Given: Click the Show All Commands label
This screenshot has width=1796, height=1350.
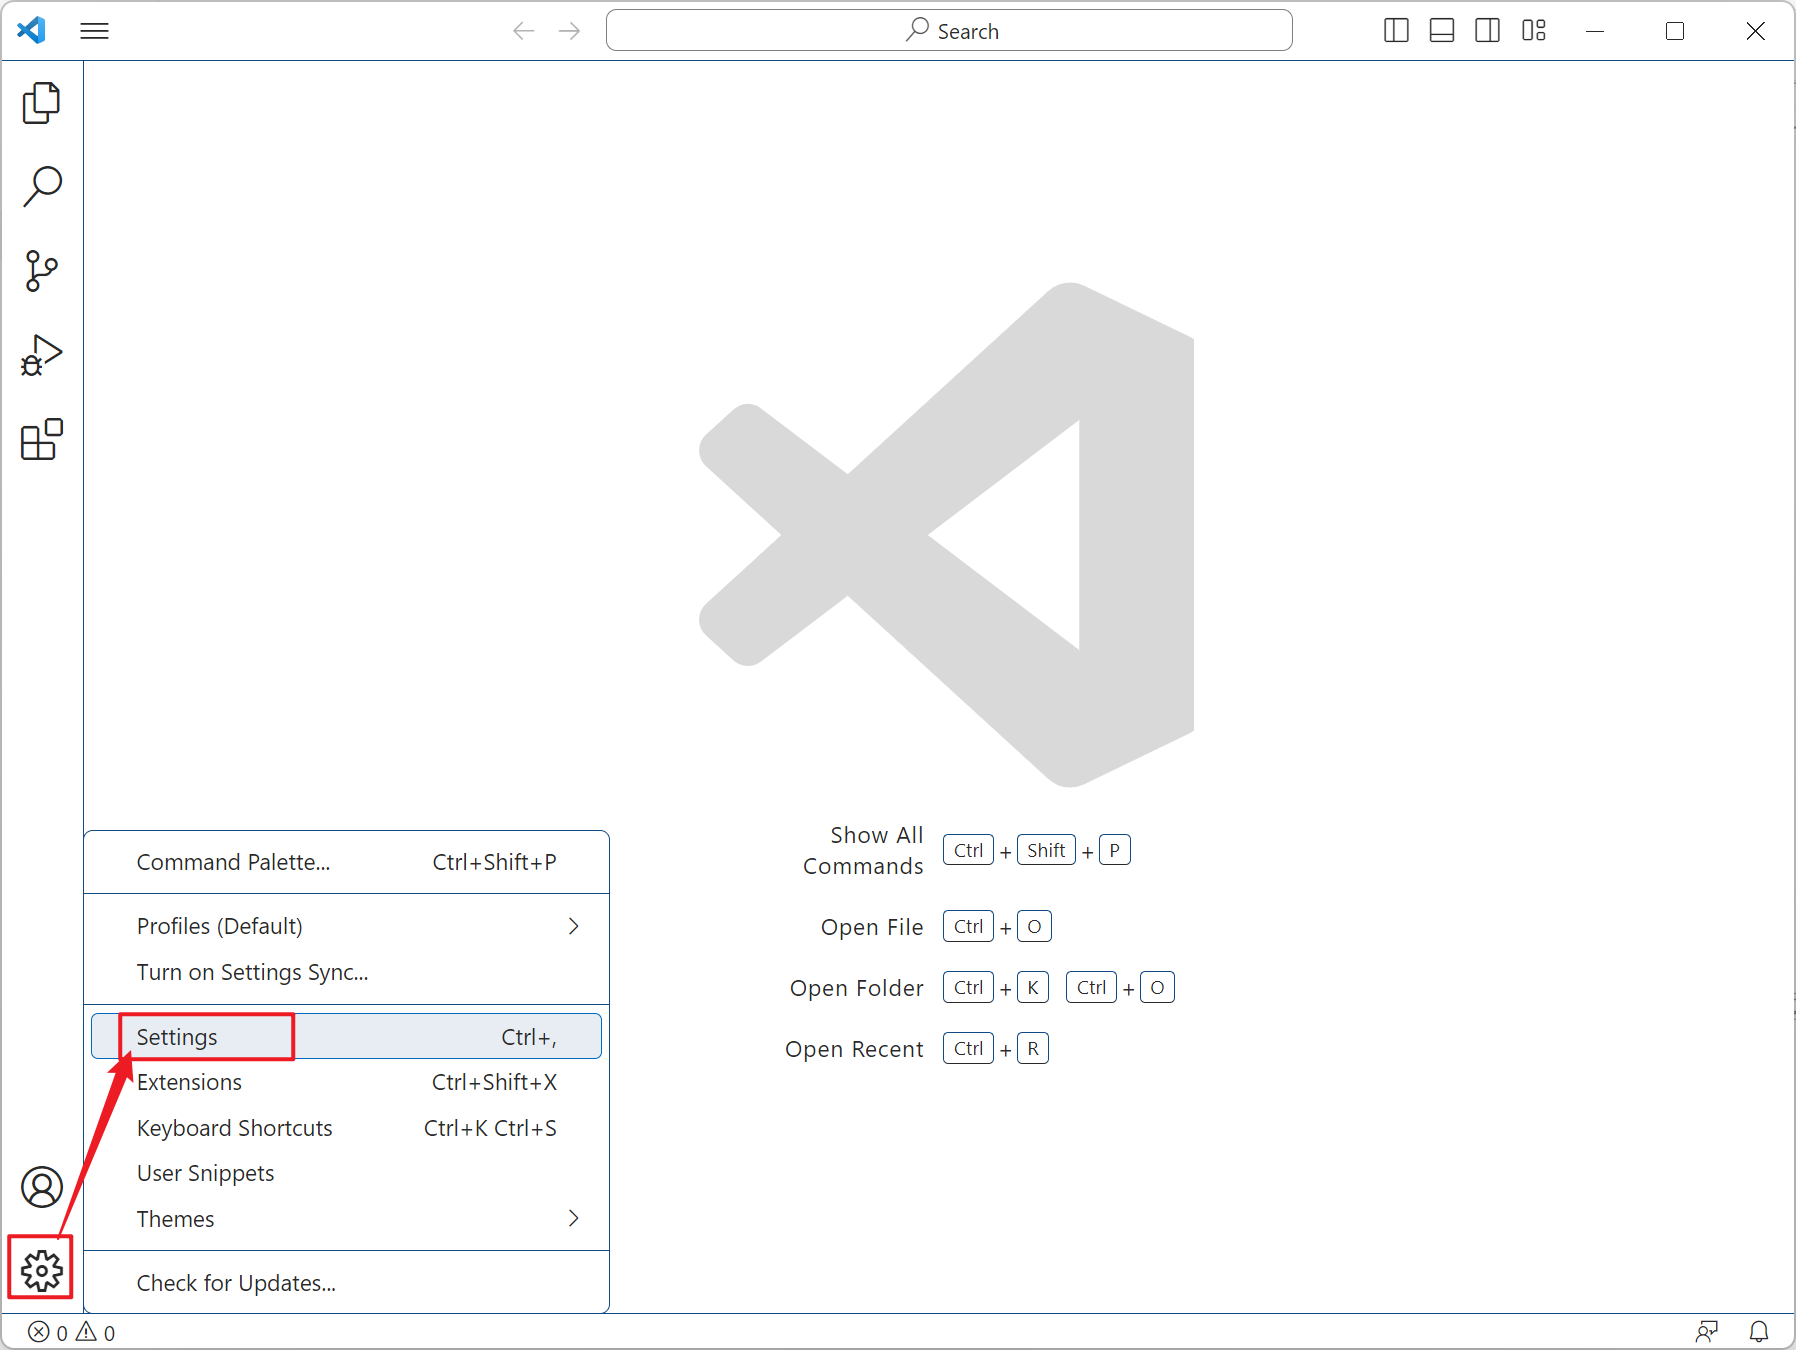Looking at the screenshot, I should click(x=863, y=851).
